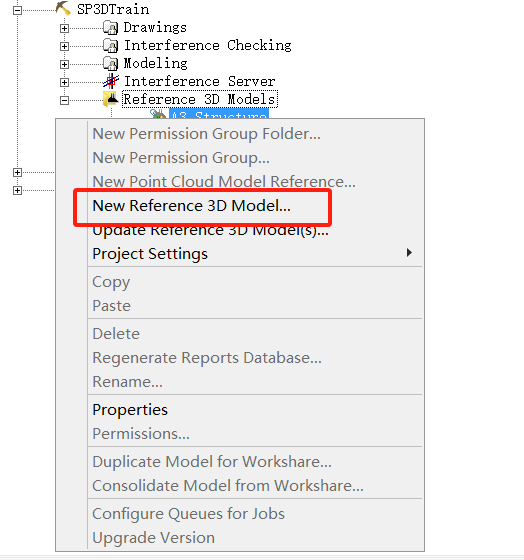Click the A3_Structure model icon

[158, 114]
